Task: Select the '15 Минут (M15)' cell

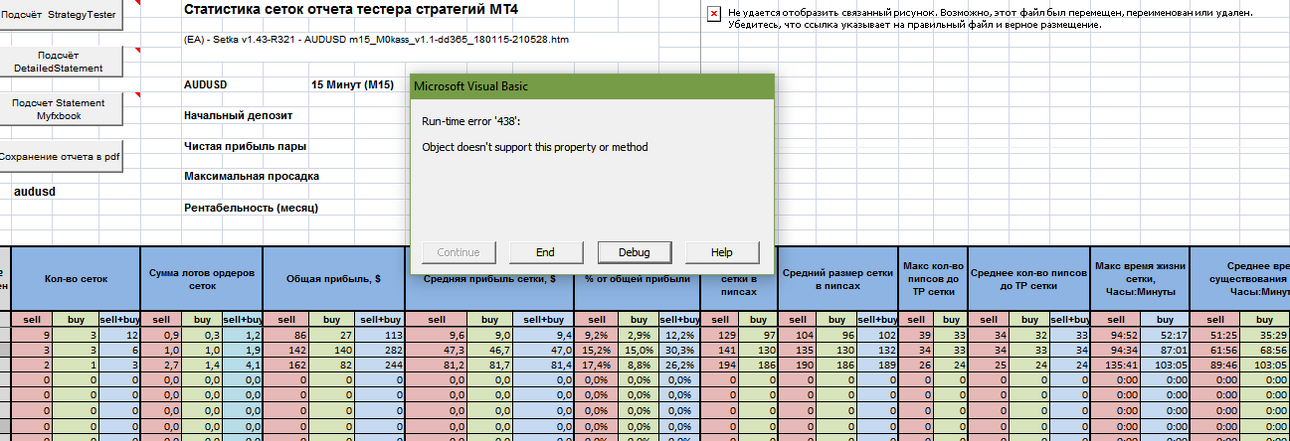Action: tap(352, 85)
